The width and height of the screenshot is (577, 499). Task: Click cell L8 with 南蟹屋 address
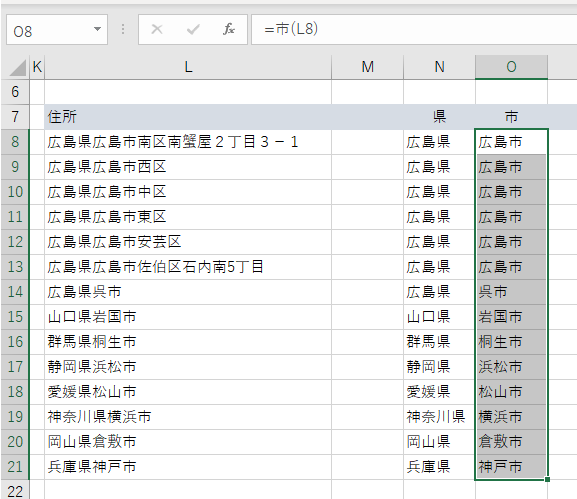(188, 142)
